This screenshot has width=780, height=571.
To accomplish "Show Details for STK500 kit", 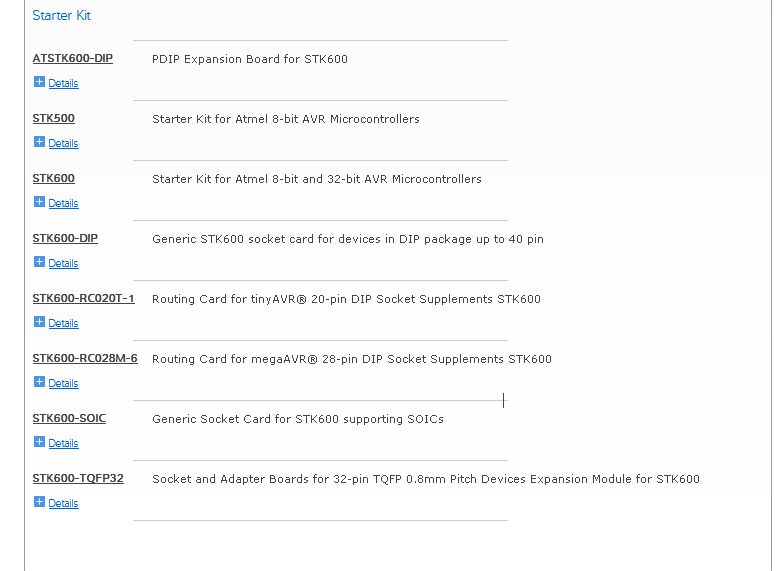I will tap(63, 143).
